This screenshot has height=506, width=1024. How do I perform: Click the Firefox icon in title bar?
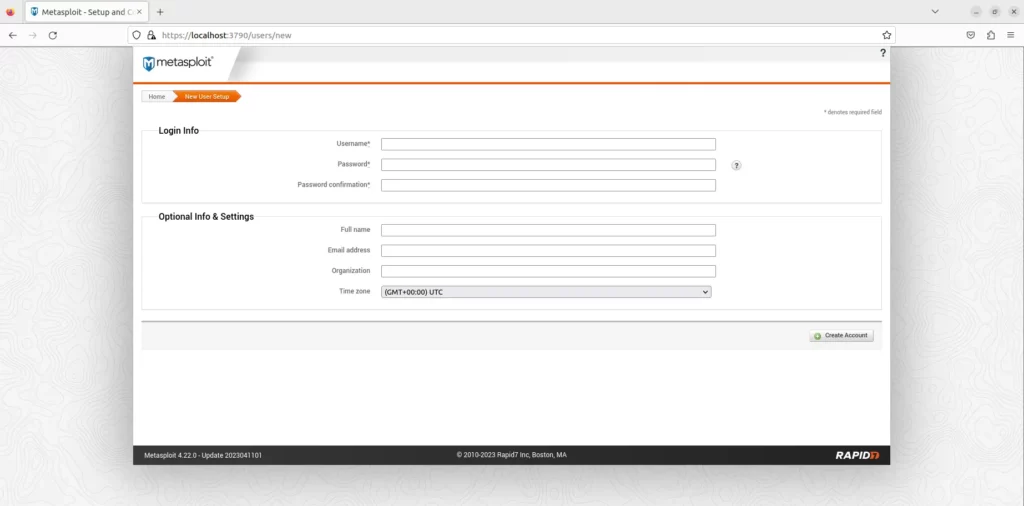pos(10,12)
